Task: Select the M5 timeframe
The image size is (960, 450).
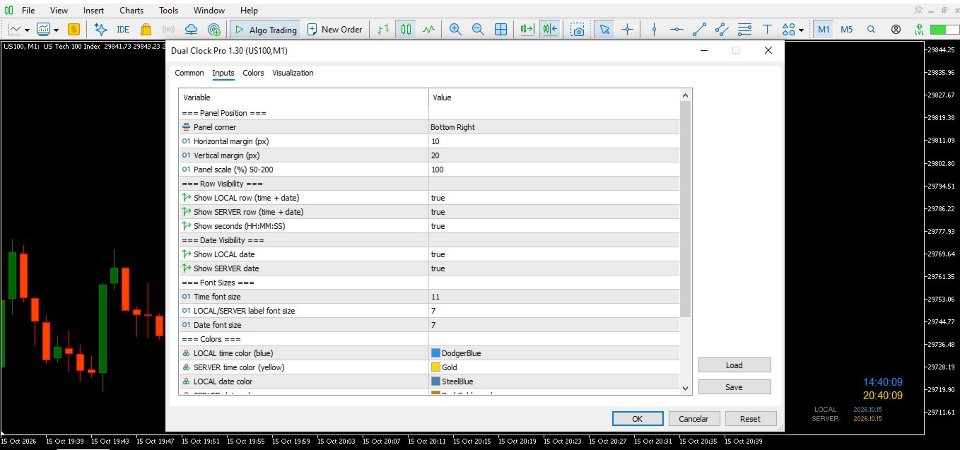Action: (x=847, y=29)
